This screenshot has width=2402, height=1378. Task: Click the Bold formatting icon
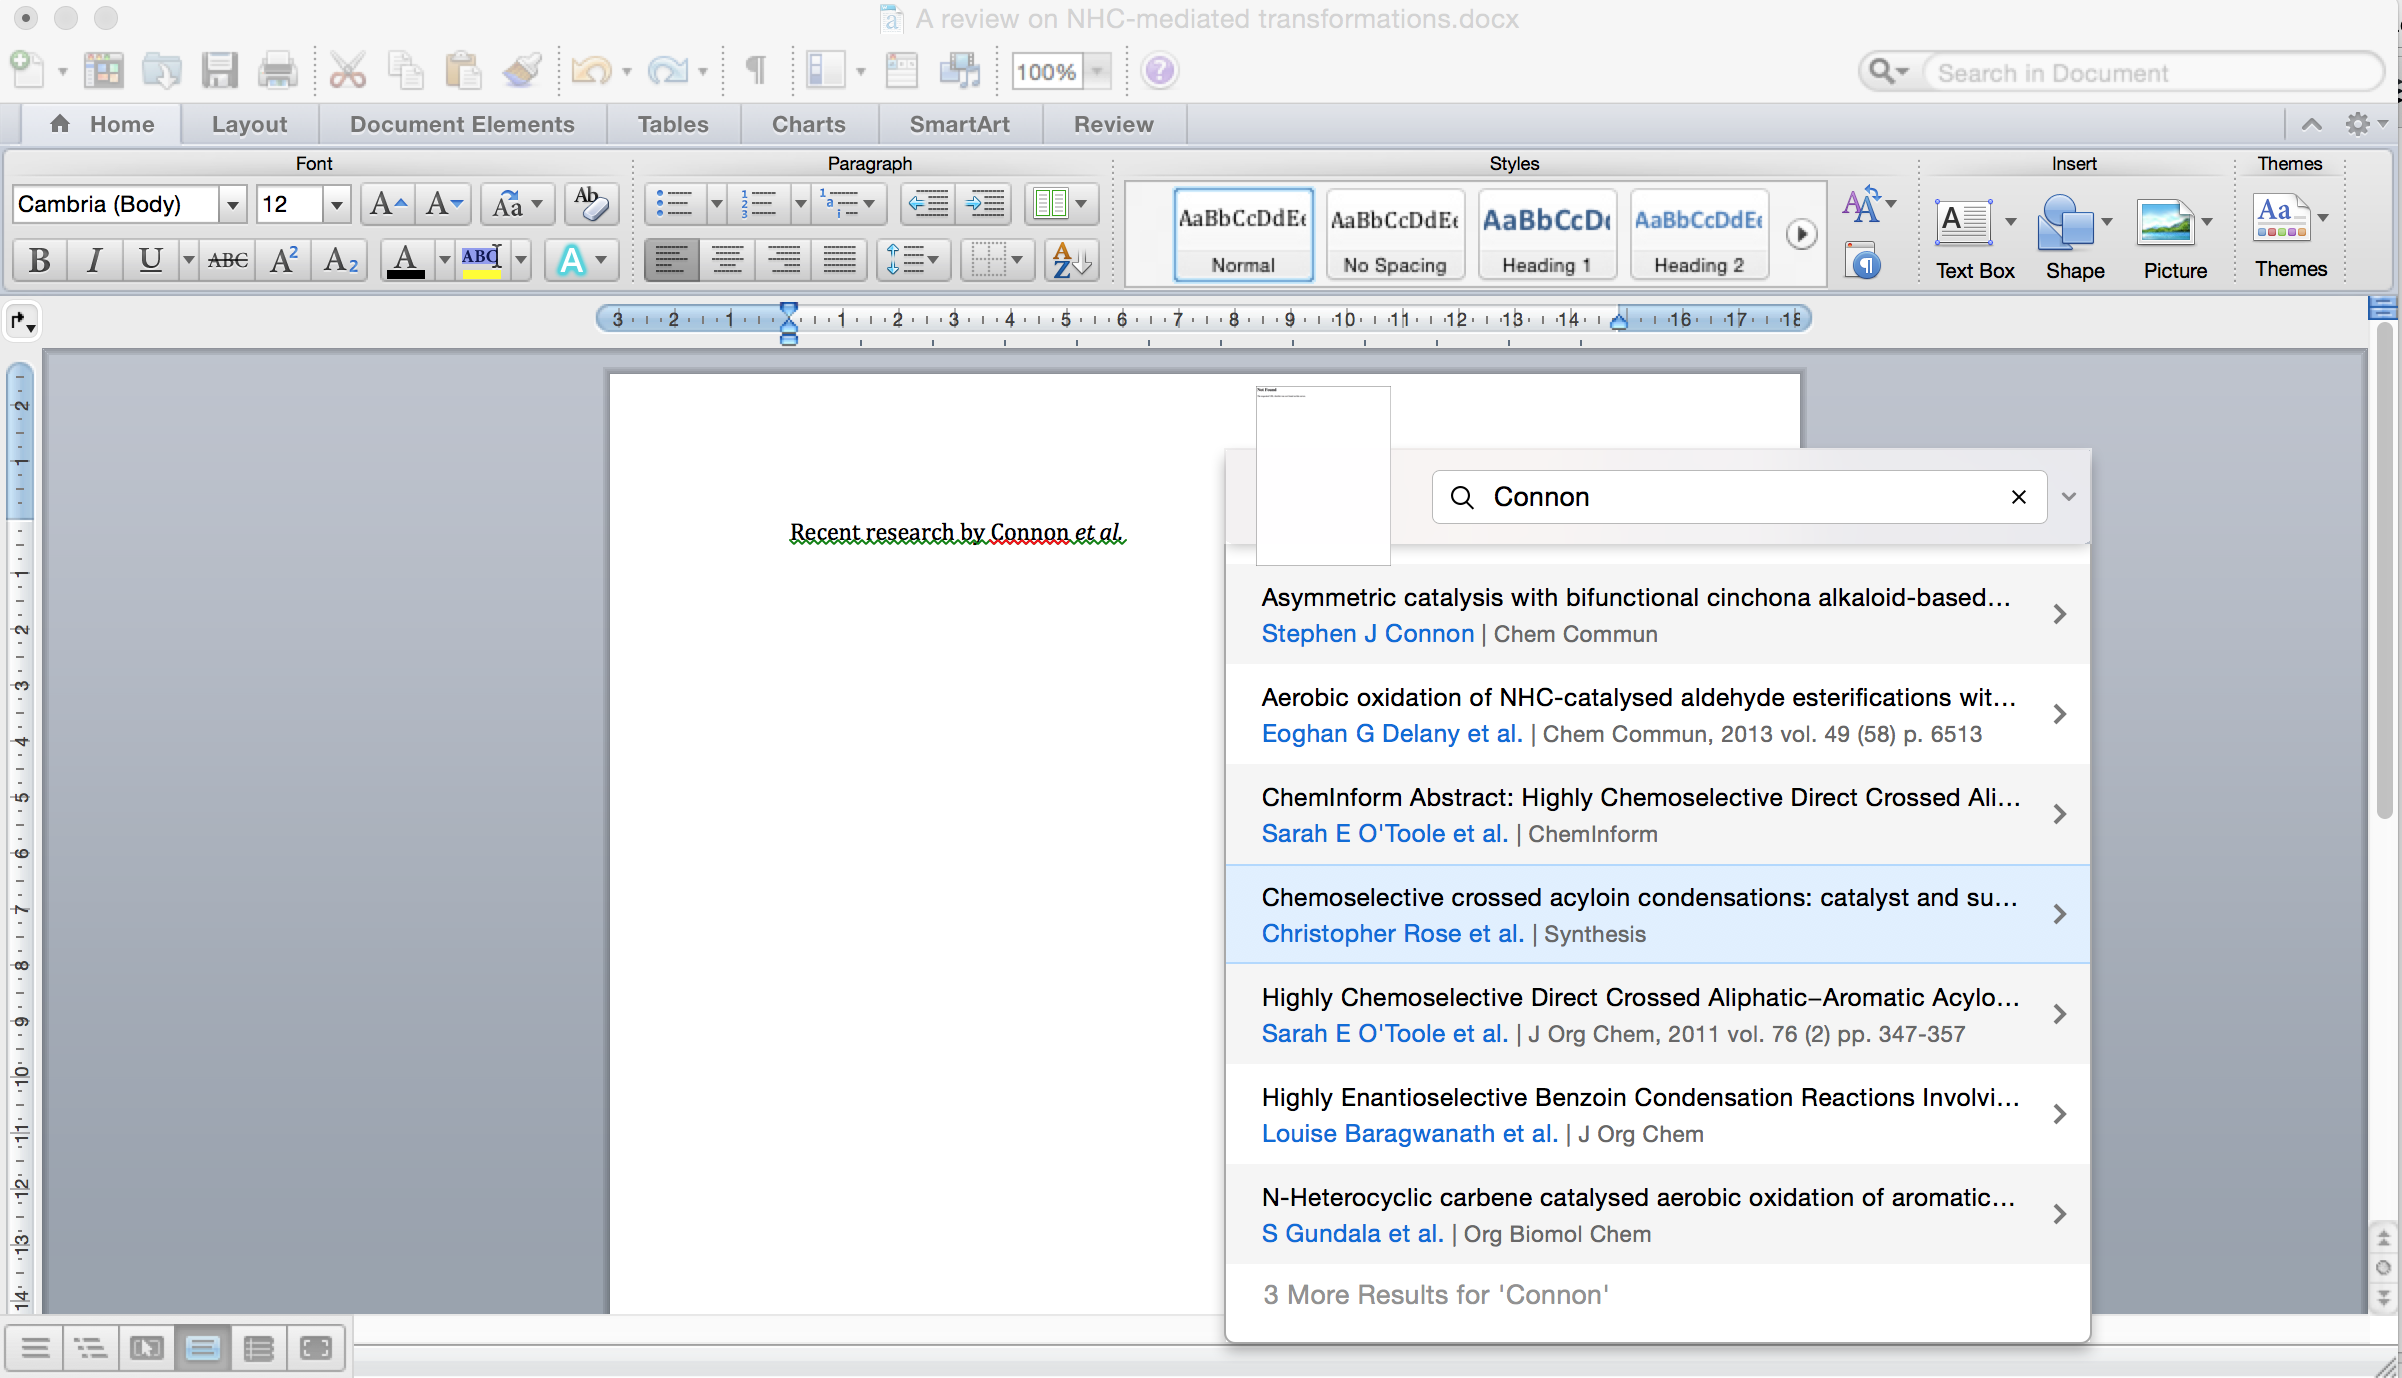[36, 261]
